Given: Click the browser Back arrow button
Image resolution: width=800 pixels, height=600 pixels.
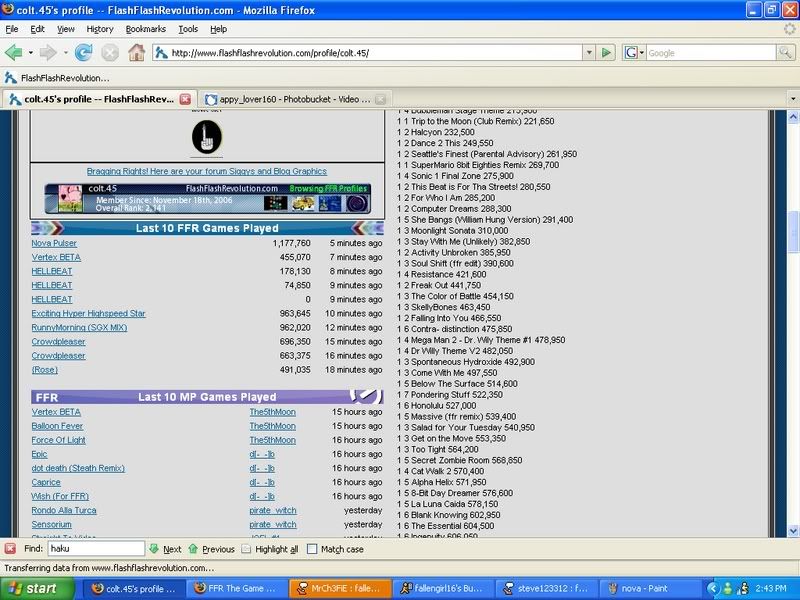Looking at the screenshot, I should (x=14, y=53).
